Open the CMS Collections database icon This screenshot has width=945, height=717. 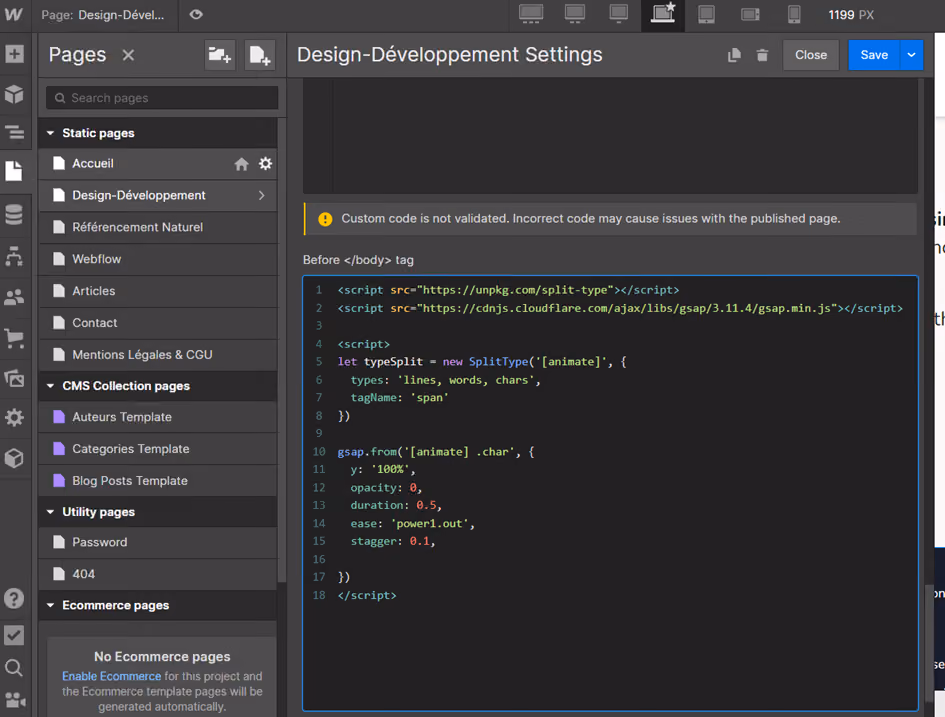pos(14,214)
